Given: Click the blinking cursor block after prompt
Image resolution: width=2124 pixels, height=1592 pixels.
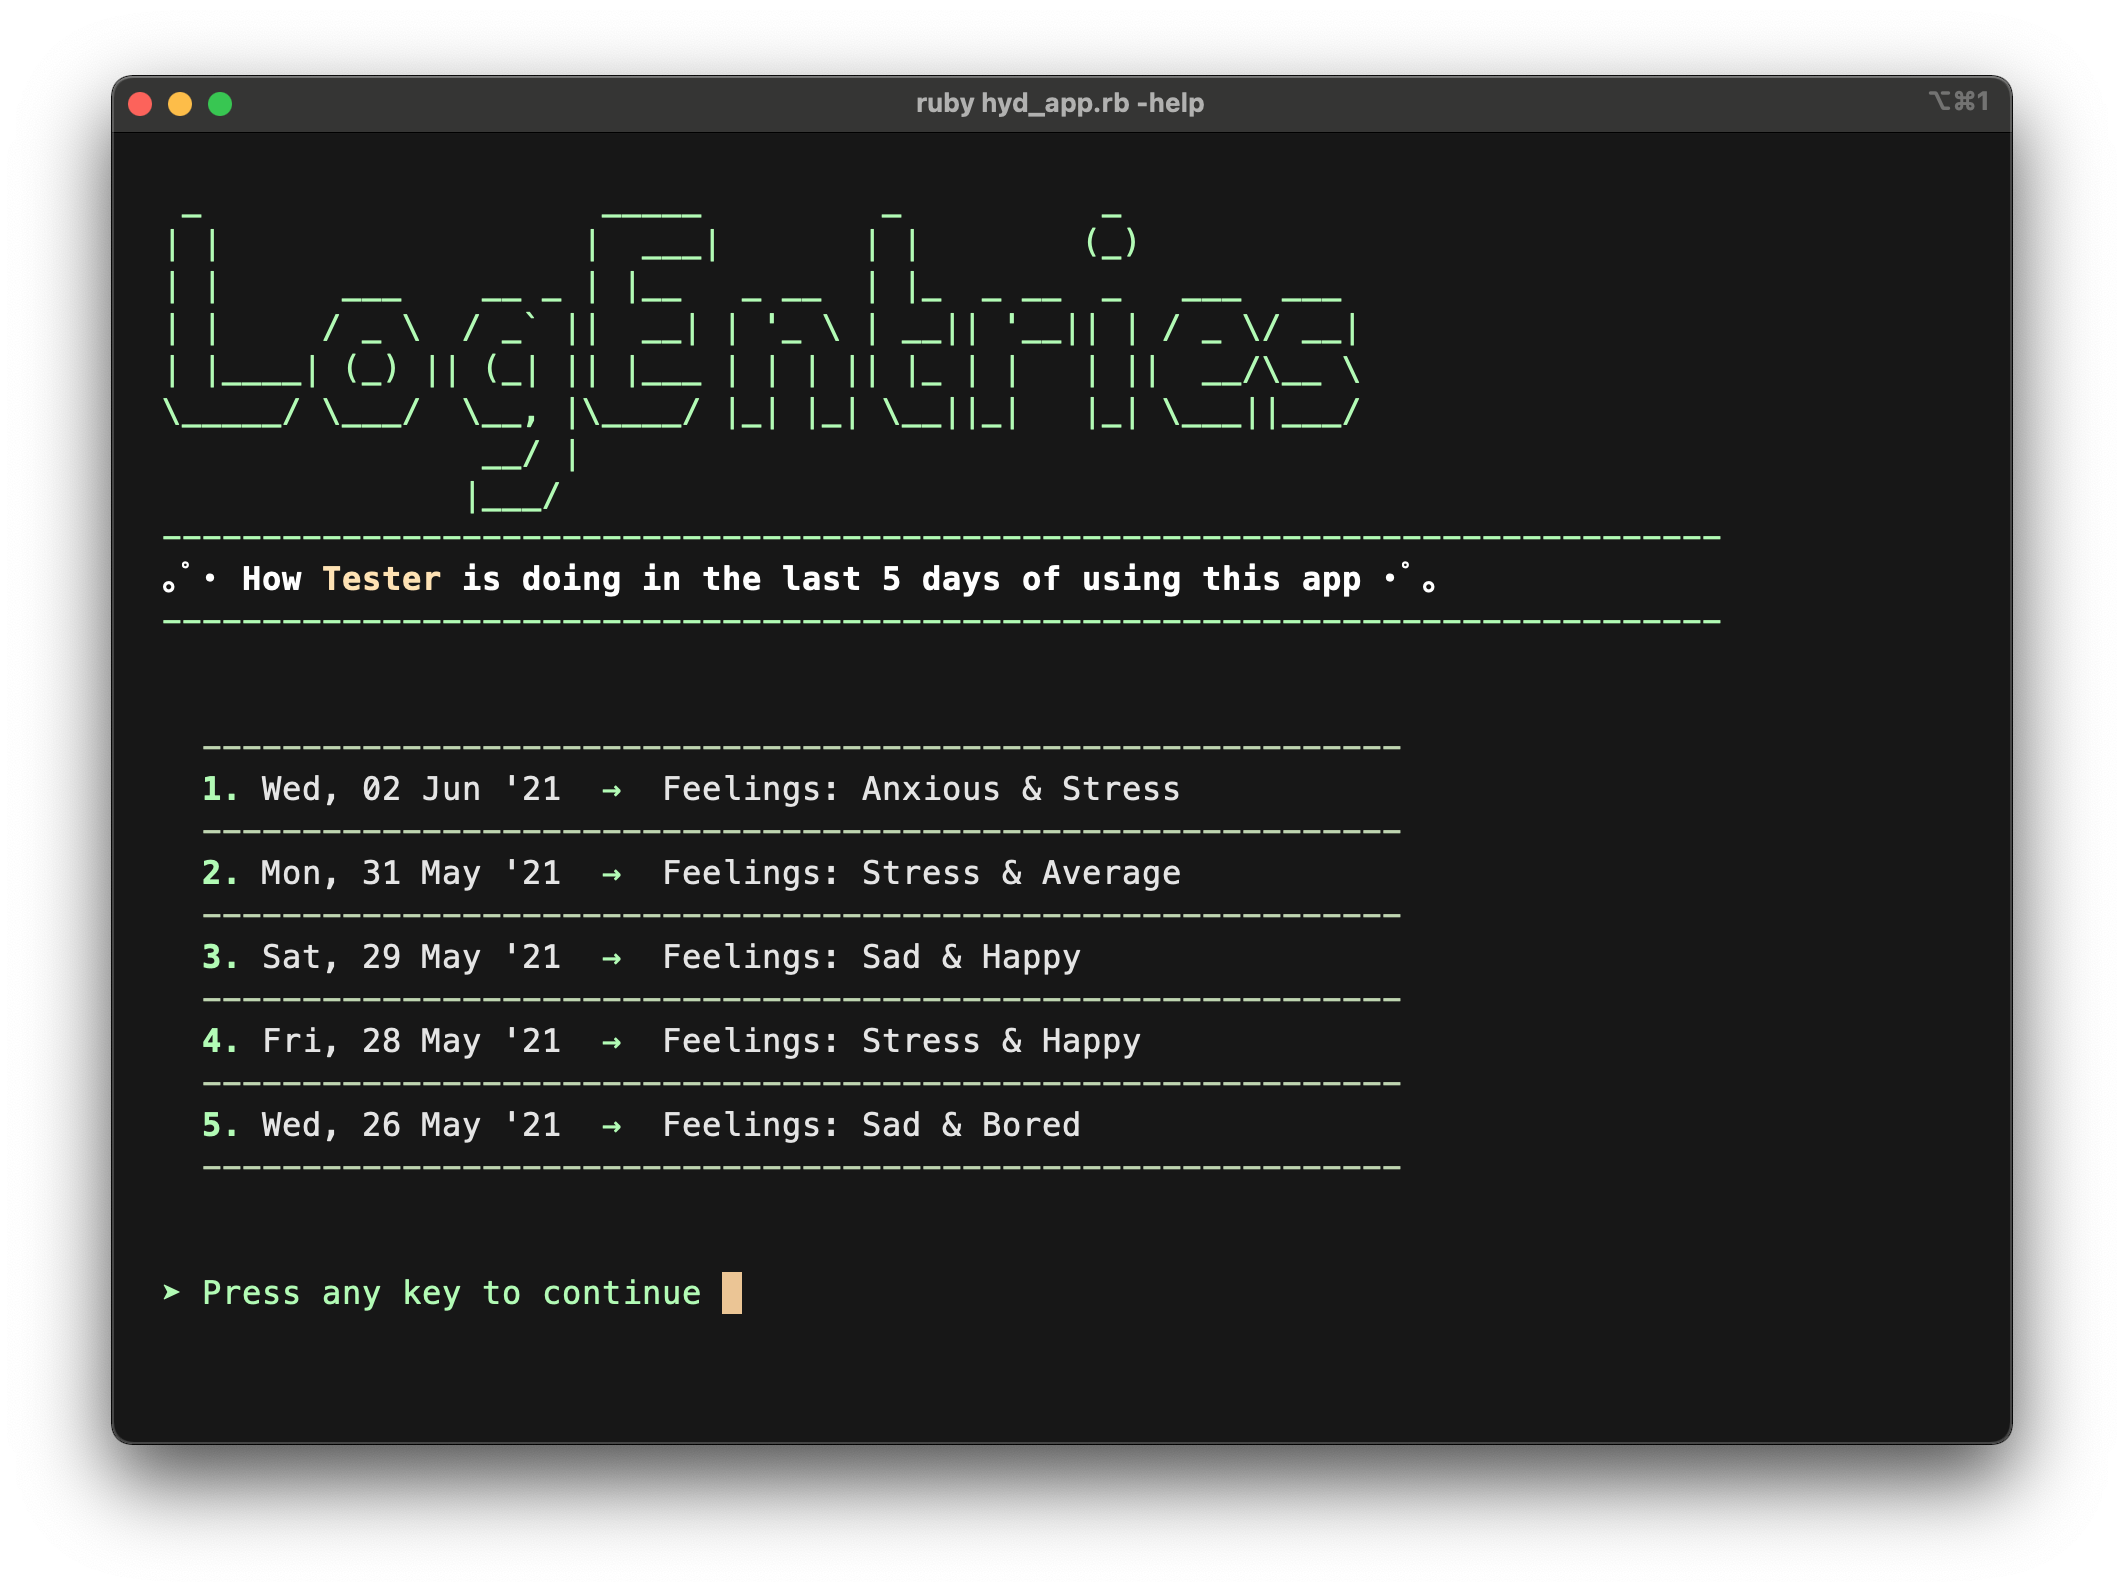Looking at the screenshot, I should click(732, 1293).
